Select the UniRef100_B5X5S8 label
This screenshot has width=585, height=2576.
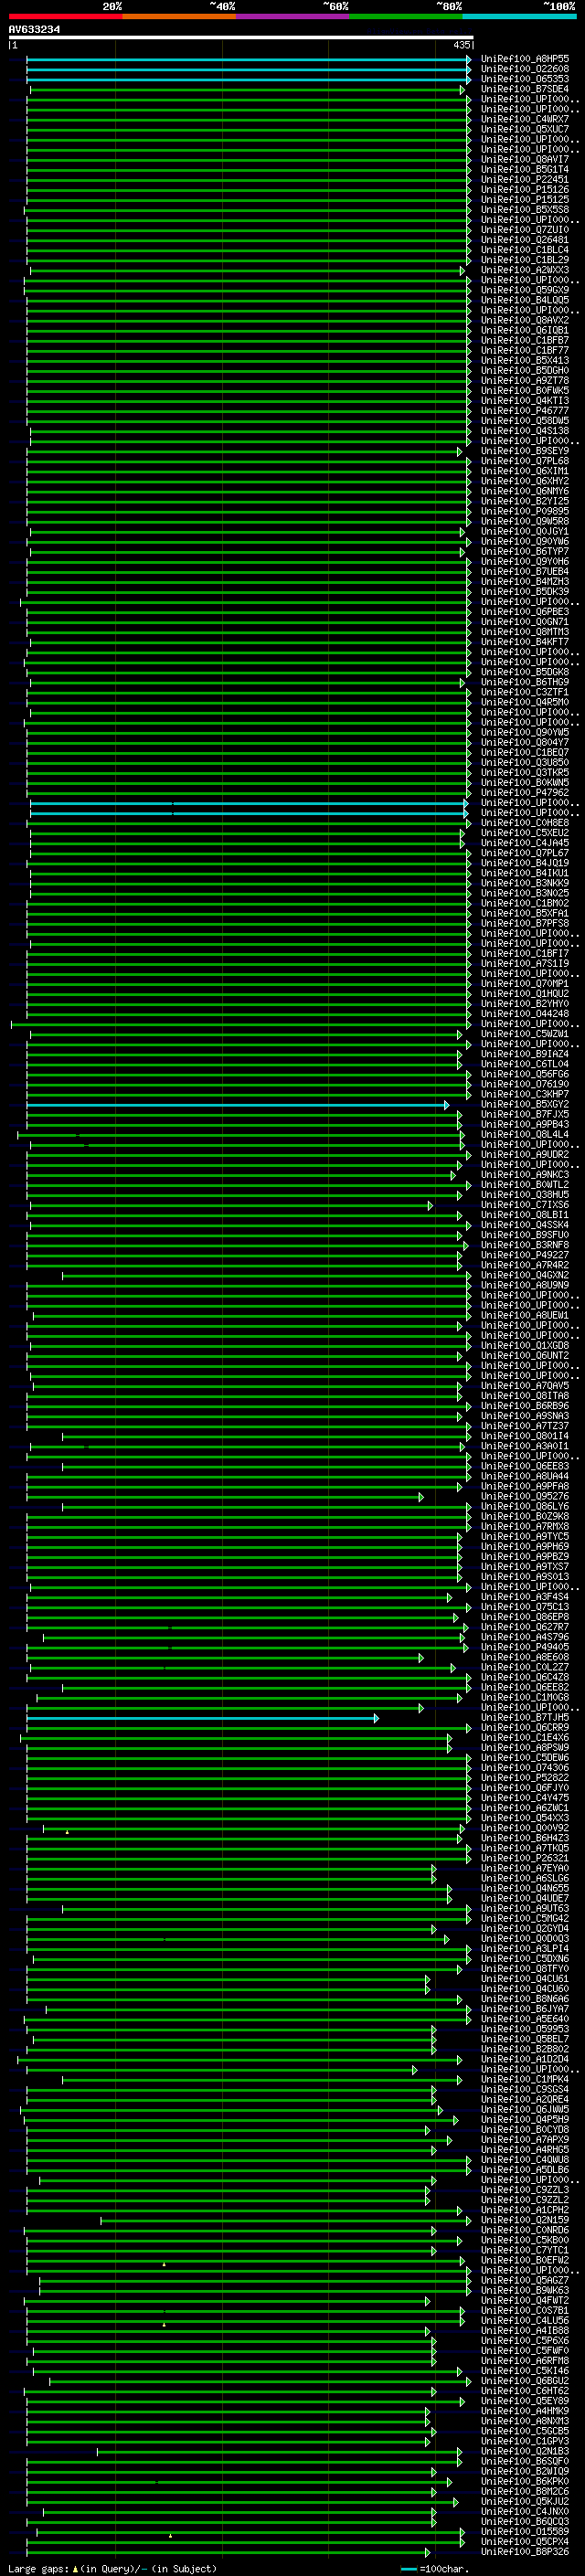[524, 210]
